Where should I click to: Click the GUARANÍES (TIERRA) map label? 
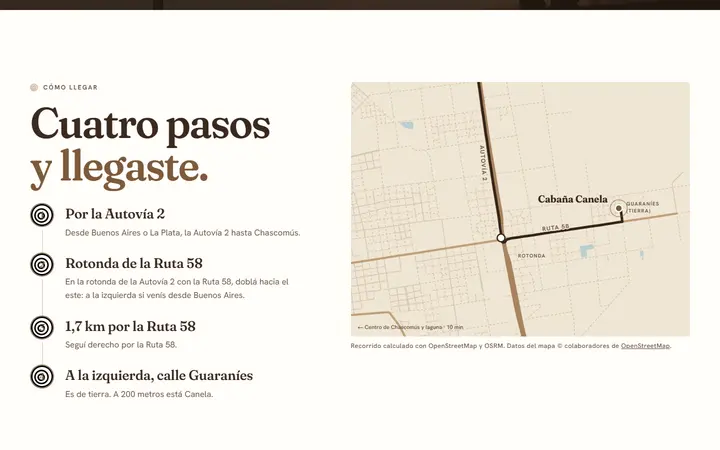pos(642,207)
